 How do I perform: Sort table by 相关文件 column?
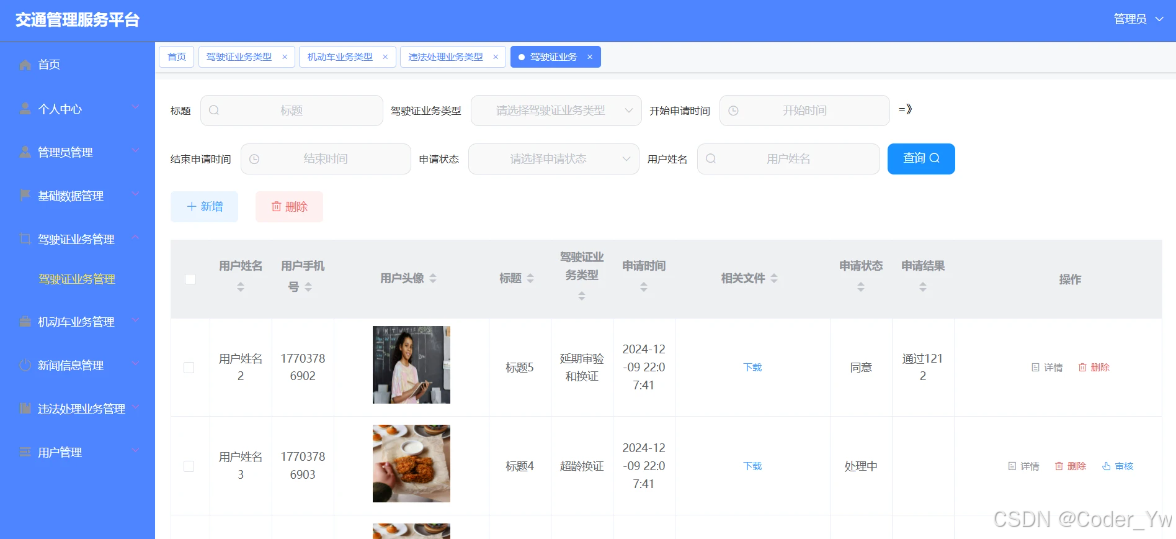click(x=774, y=279)
